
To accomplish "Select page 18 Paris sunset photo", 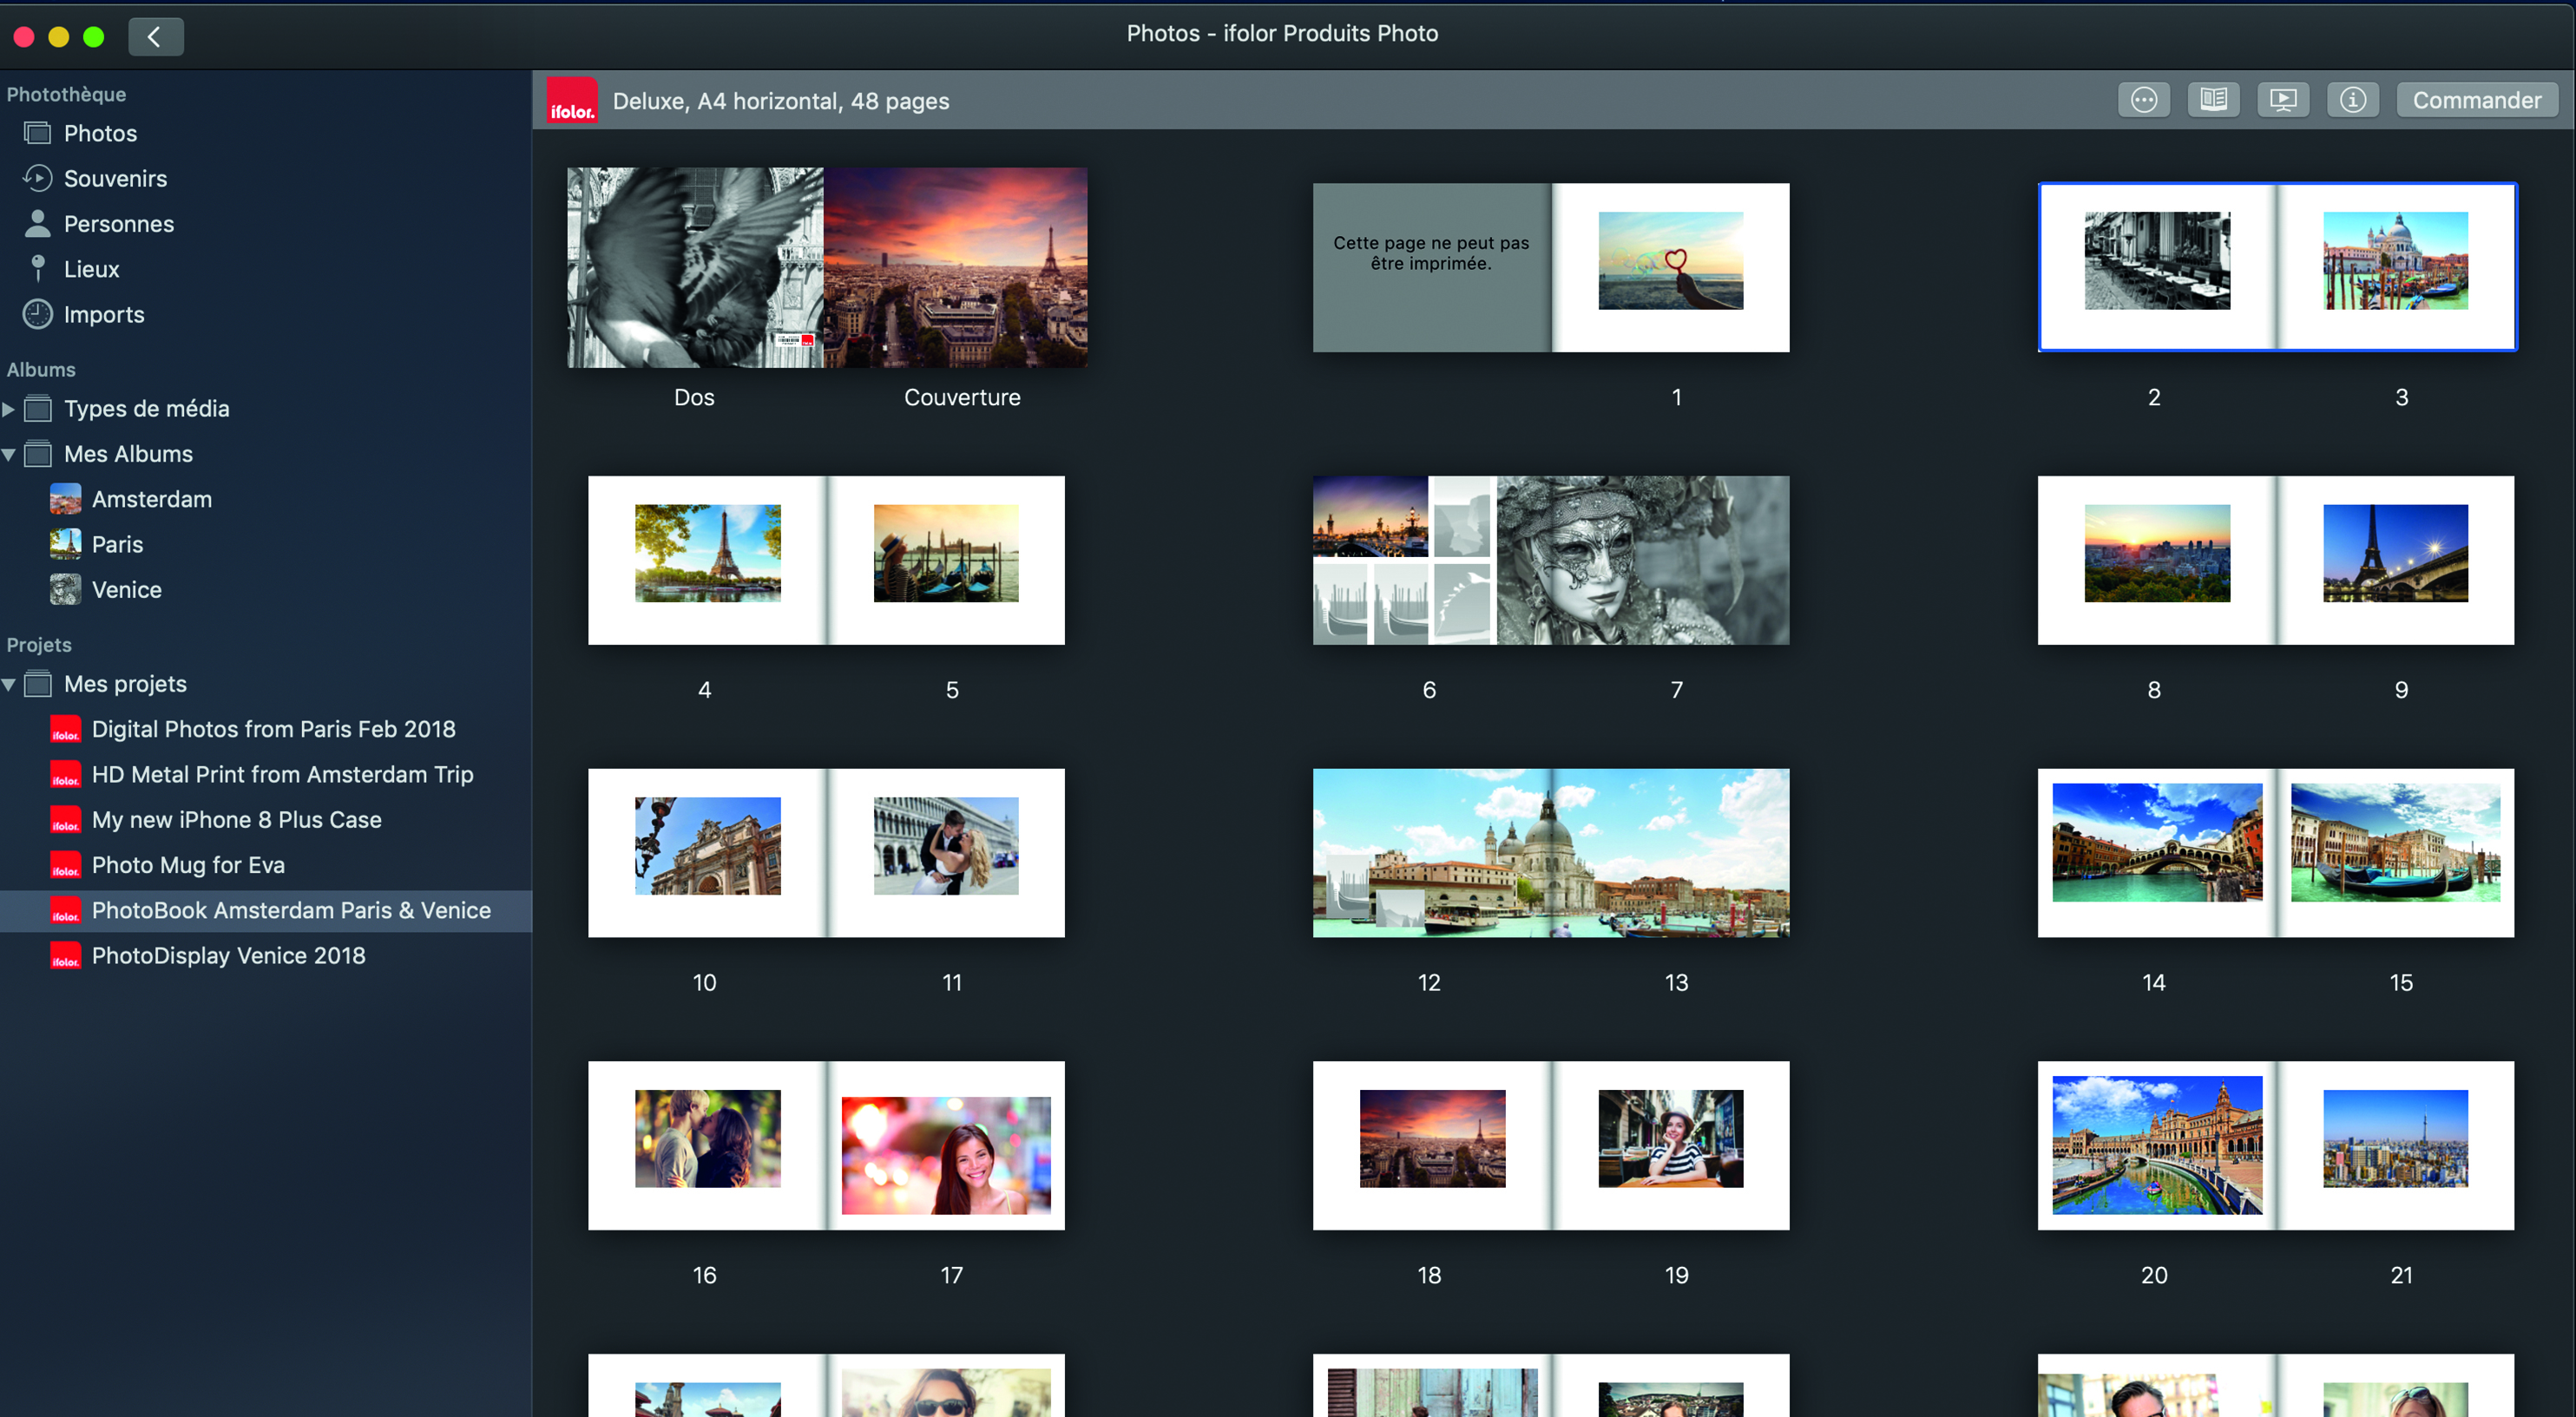I will (x=1432, y=1139).
